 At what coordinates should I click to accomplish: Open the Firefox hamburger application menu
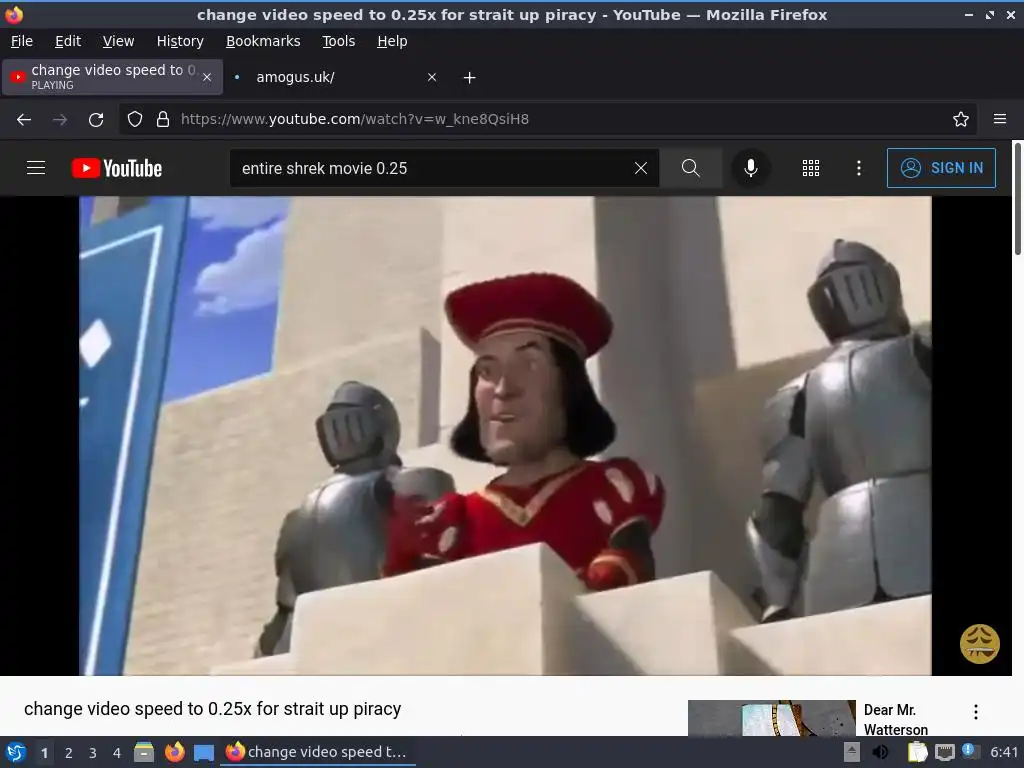[x=1000, y=119]
